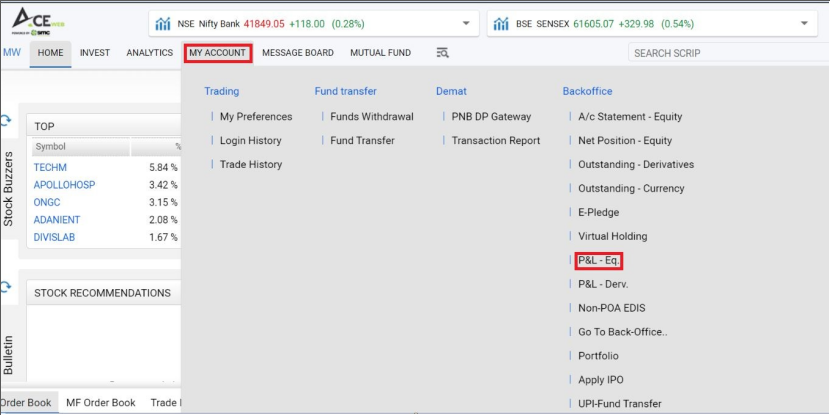Image resolution: width=830 pixels, height=415 pixels.
Task: Open Login History
Action: (x=250, y=140)
